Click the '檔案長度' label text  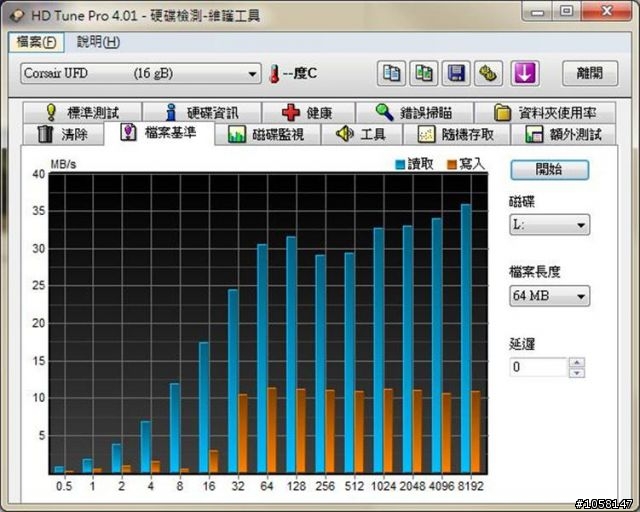pyautogui.click(x=535, y=272)
